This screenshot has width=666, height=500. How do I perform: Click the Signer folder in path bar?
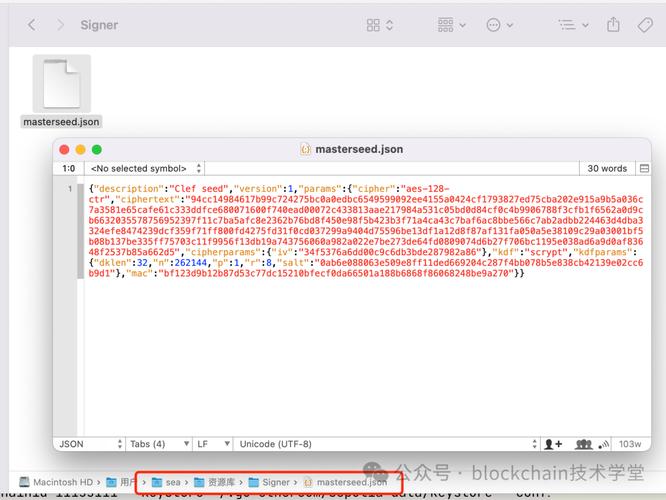269,482
